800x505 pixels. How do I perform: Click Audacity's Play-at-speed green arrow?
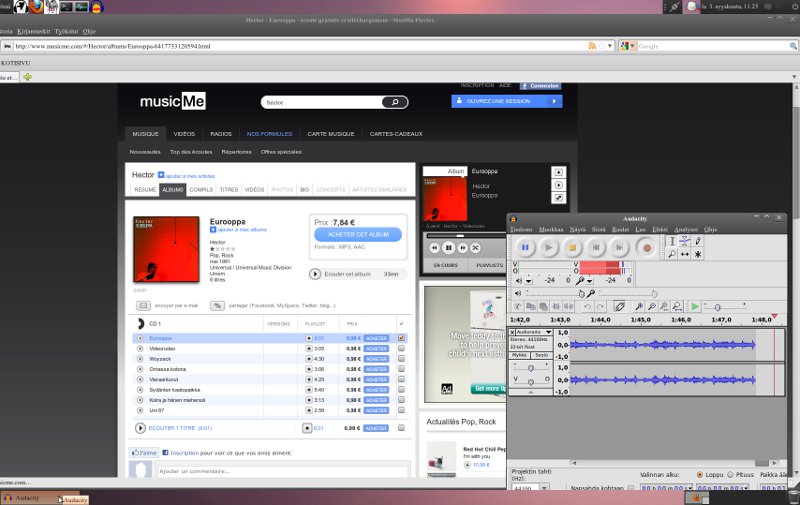coord(694,306)
